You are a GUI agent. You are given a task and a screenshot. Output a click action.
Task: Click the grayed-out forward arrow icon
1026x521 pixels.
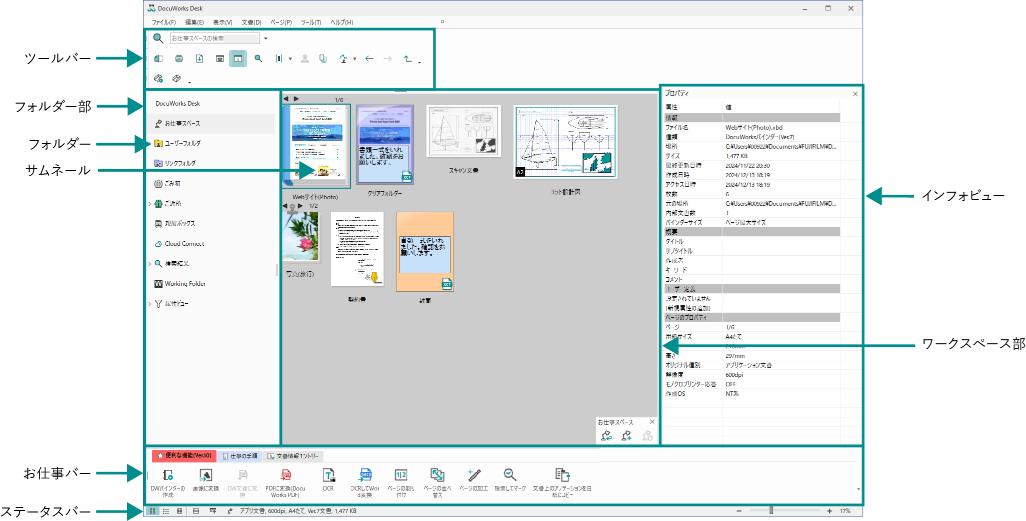tap(387, 59)
